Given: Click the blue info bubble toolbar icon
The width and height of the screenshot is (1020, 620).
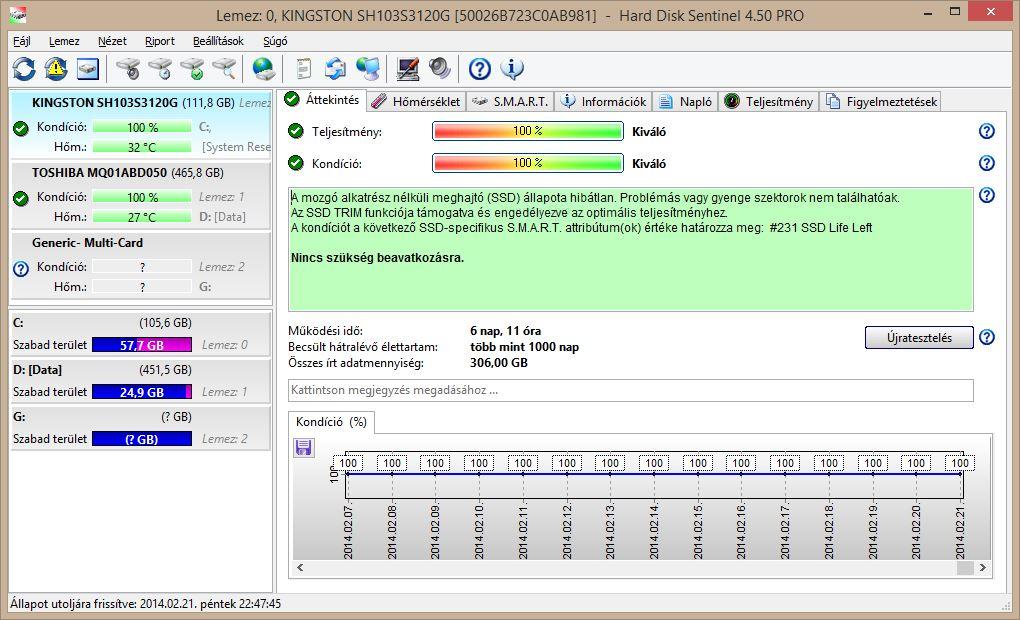Looking at the screenshot, I should coord(512,69).
